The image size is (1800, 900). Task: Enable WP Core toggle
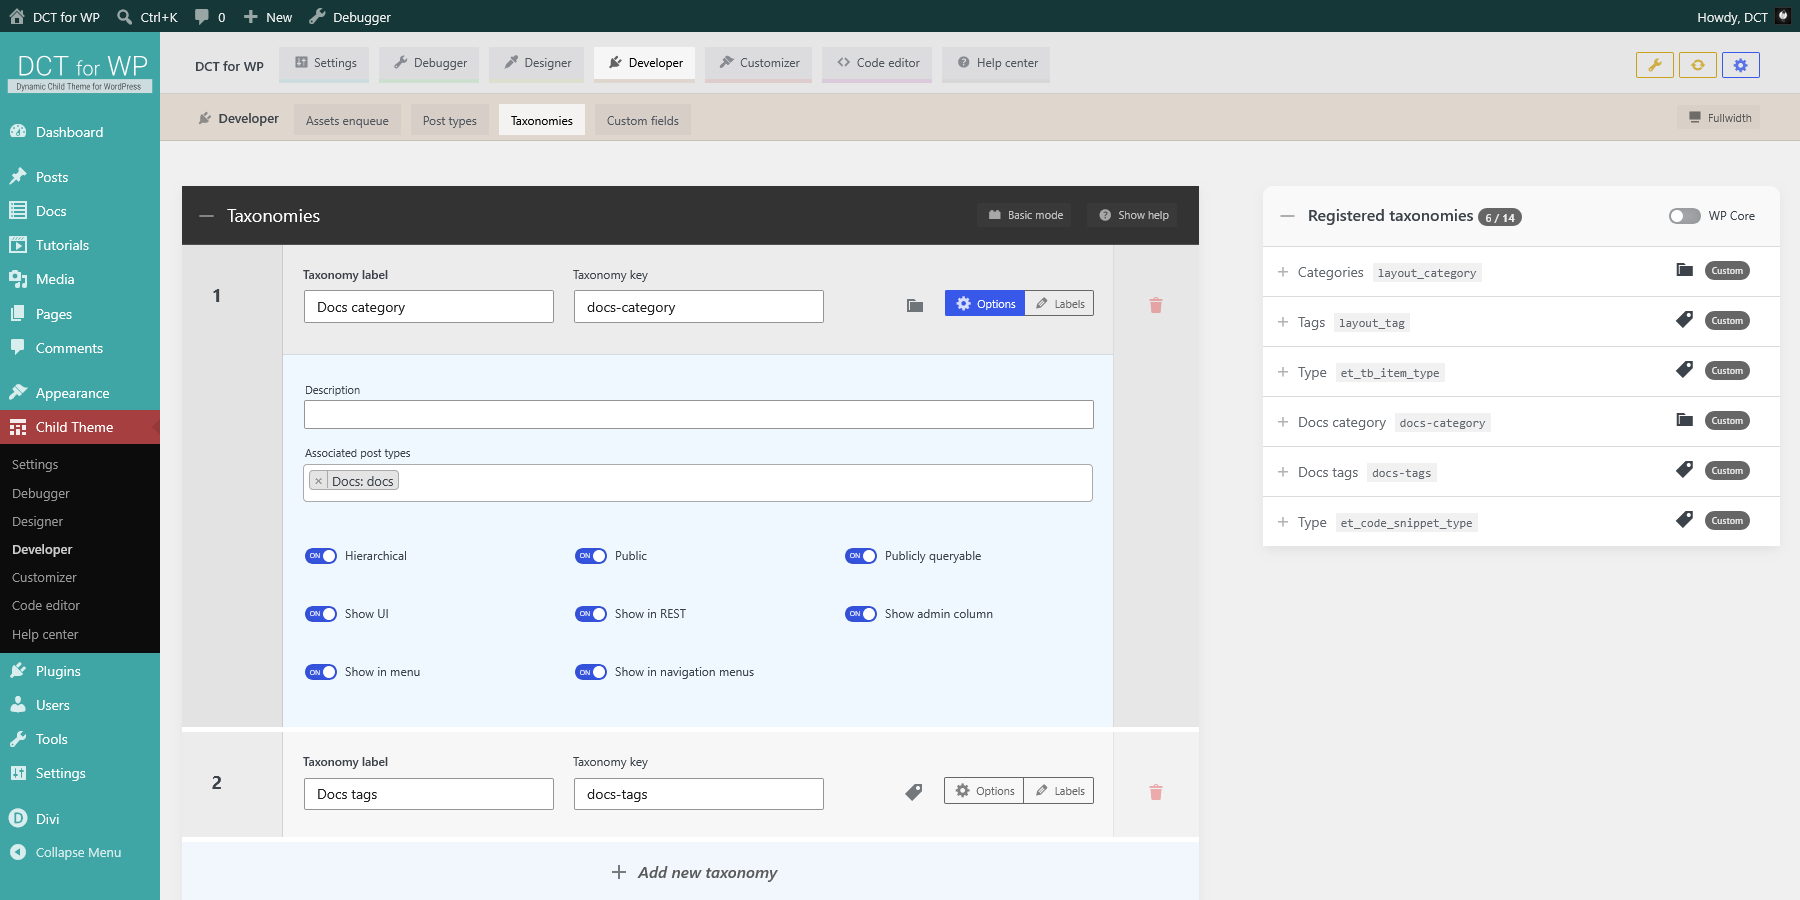[x=1685, y=216]
